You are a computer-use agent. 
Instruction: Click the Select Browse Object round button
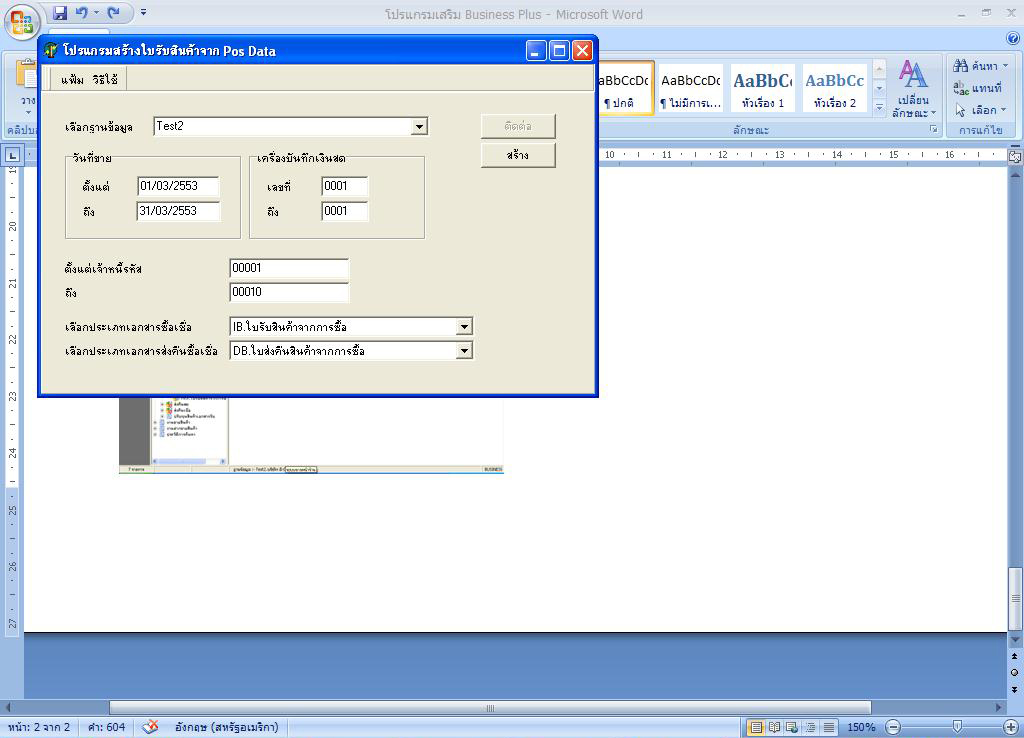1014,673
